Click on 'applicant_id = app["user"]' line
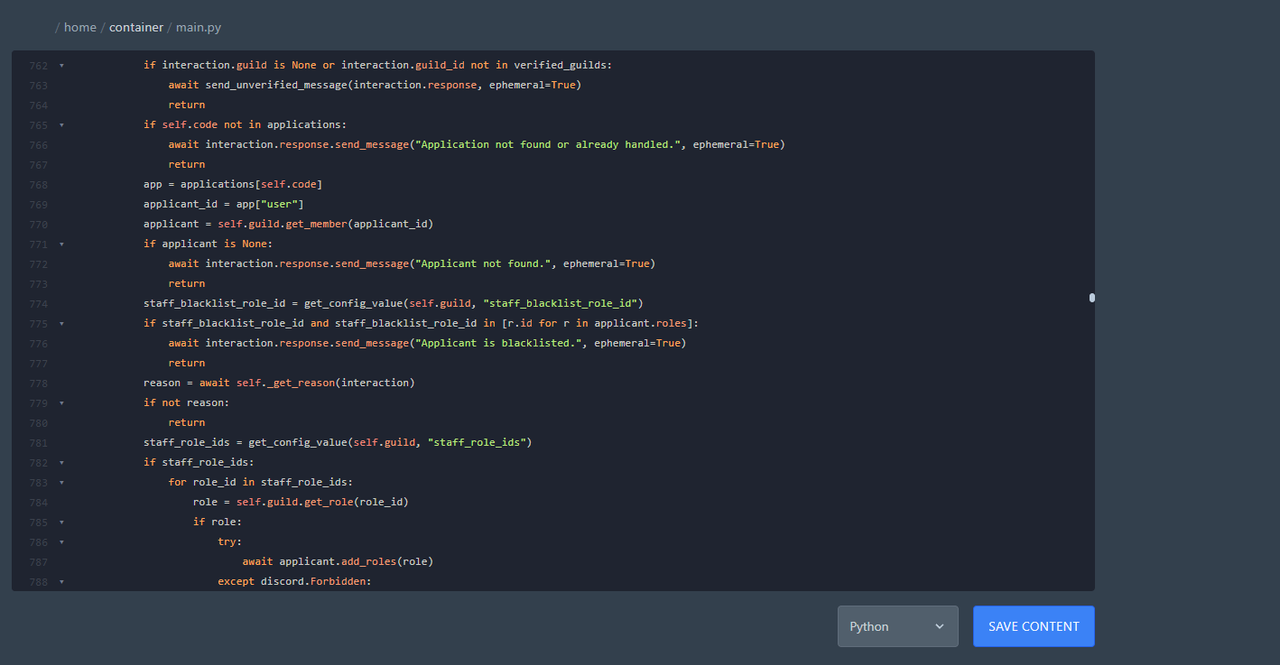The image size is (1280, 665). [x=224, y=204]
